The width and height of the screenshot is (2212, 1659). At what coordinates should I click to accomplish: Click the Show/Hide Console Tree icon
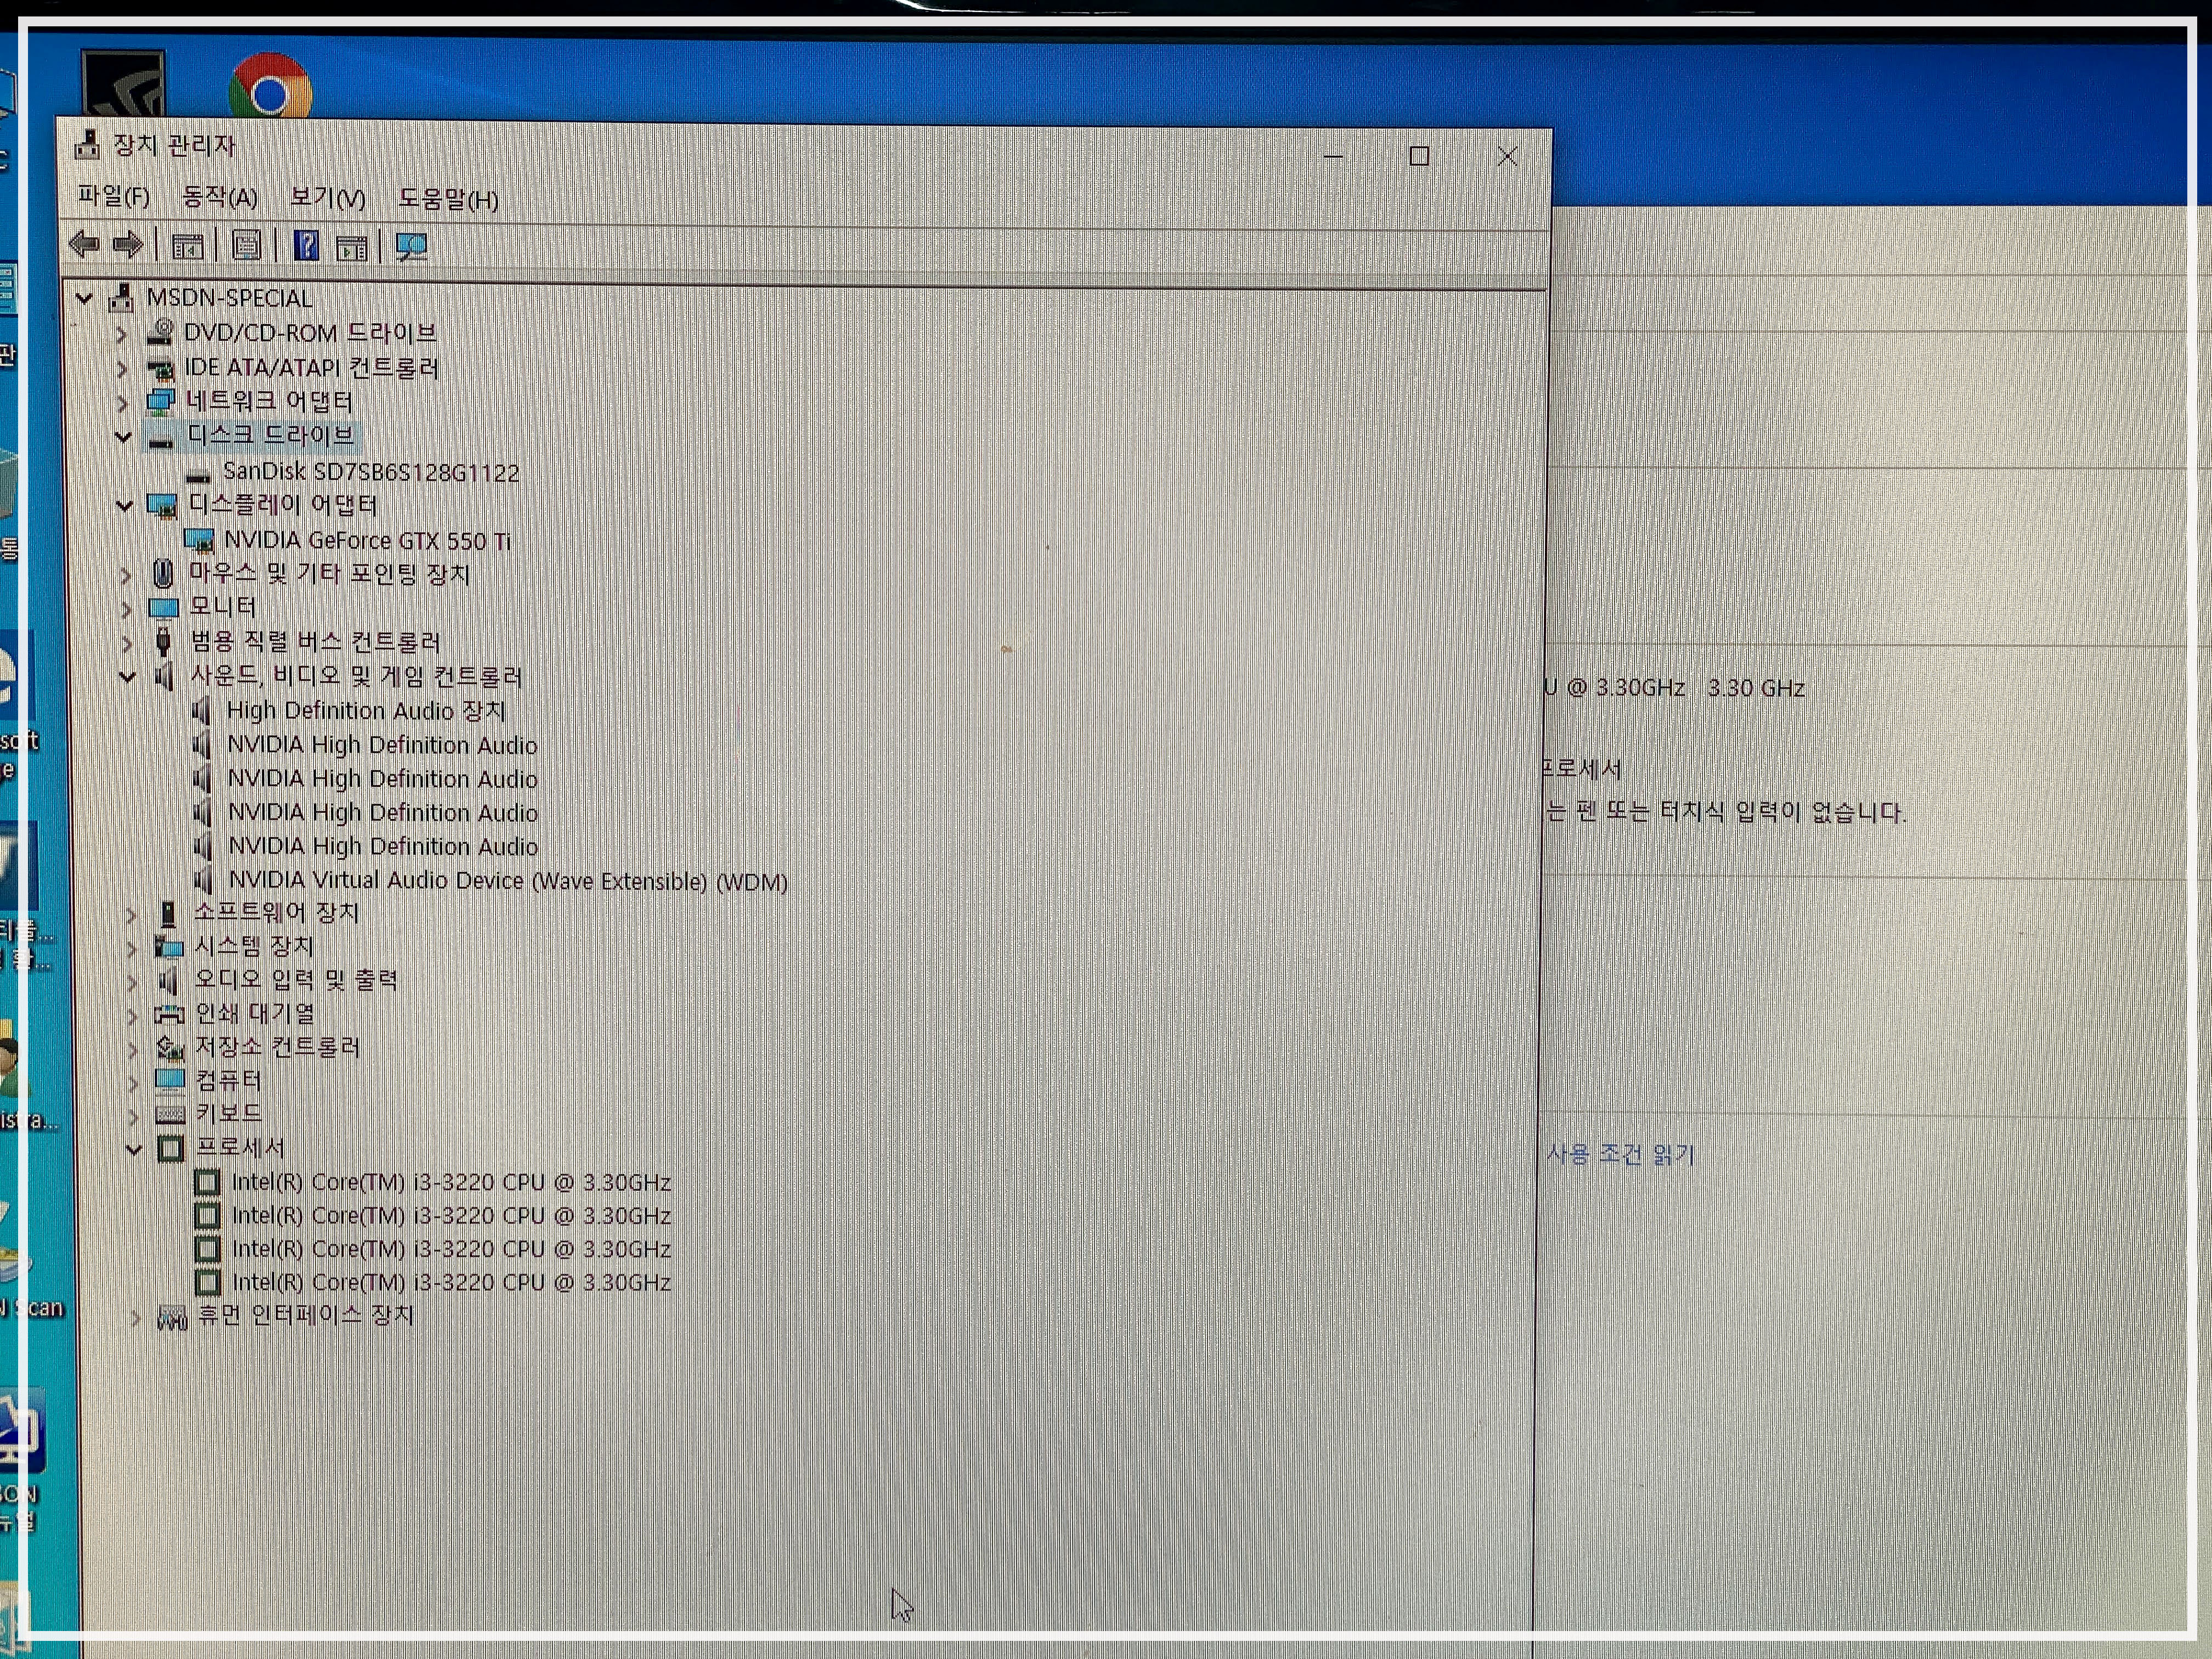(187, 246)
